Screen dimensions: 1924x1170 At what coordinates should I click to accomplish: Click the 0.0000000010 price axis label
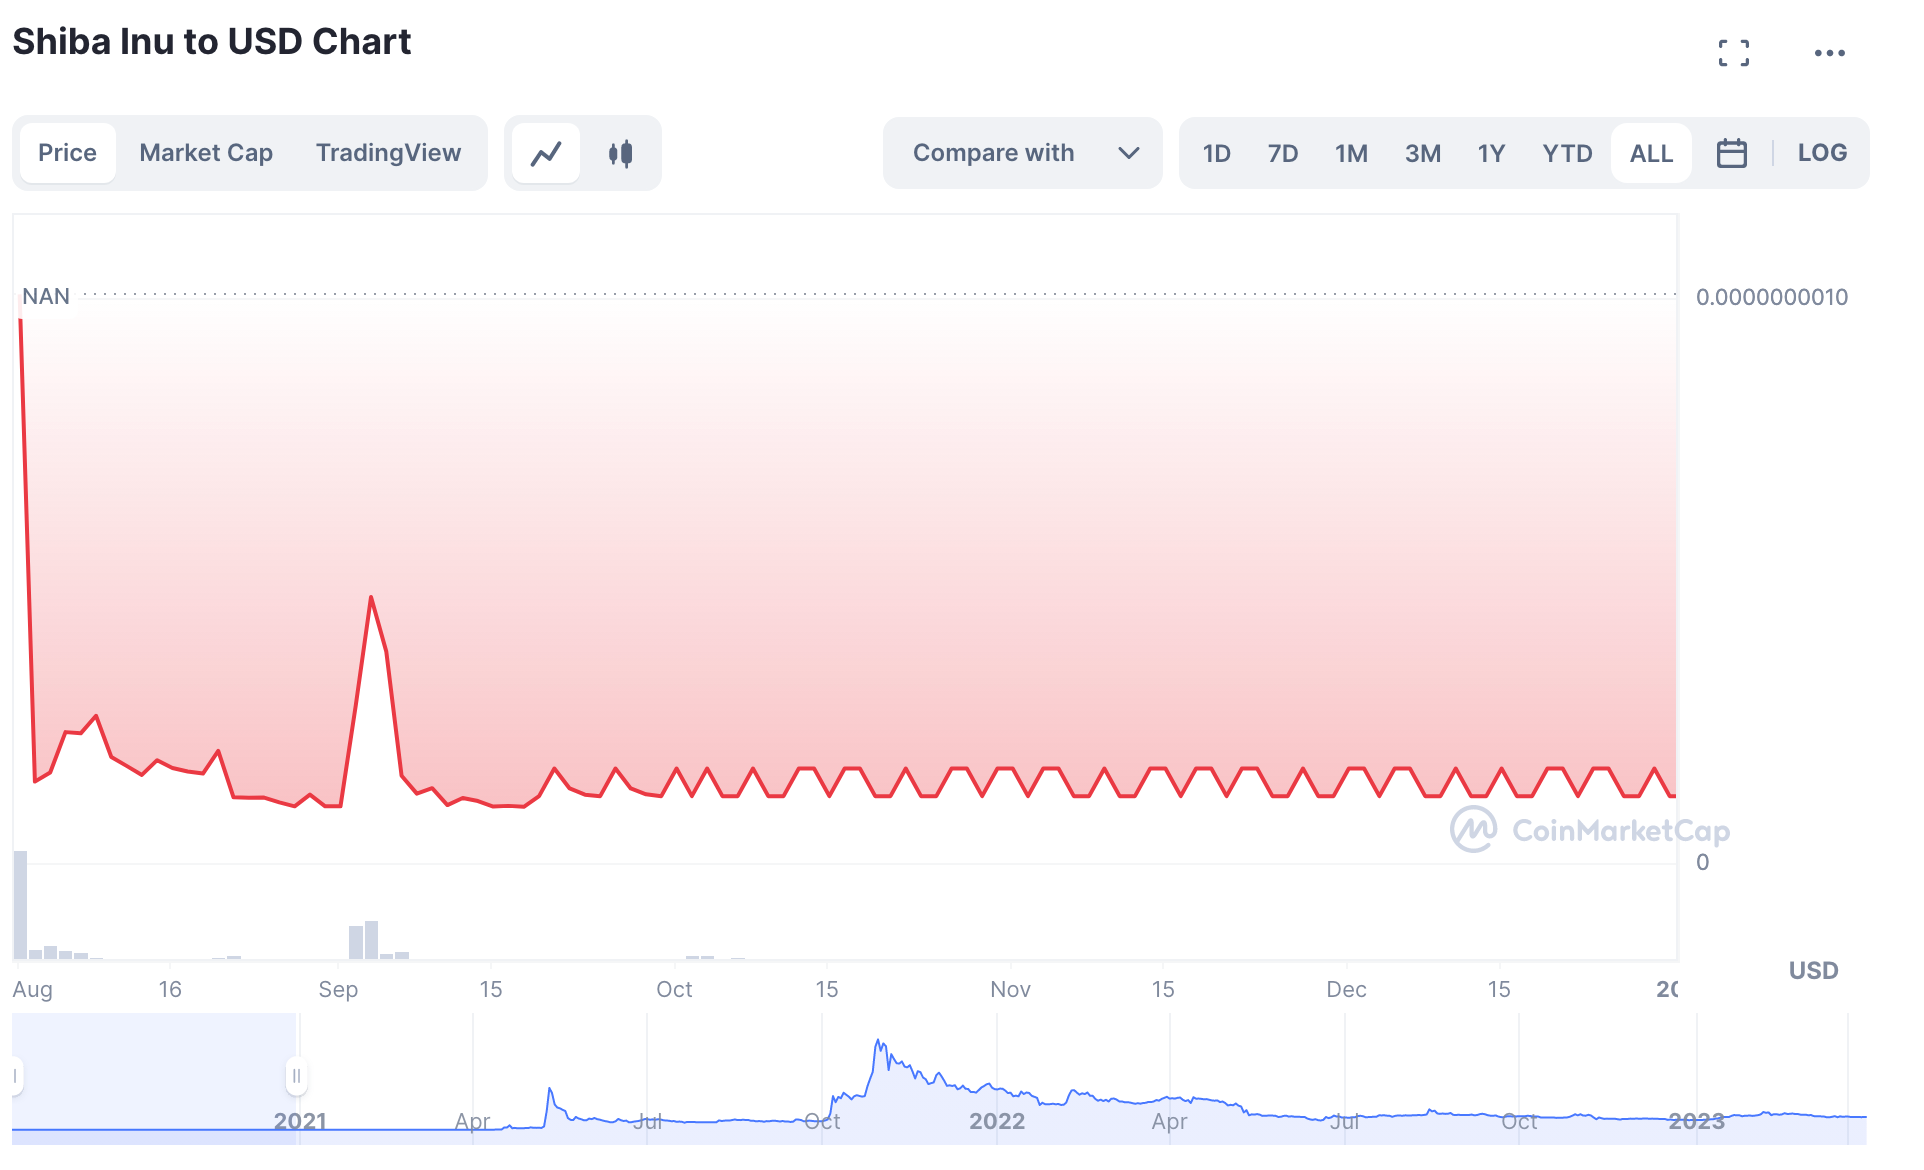1772,297
